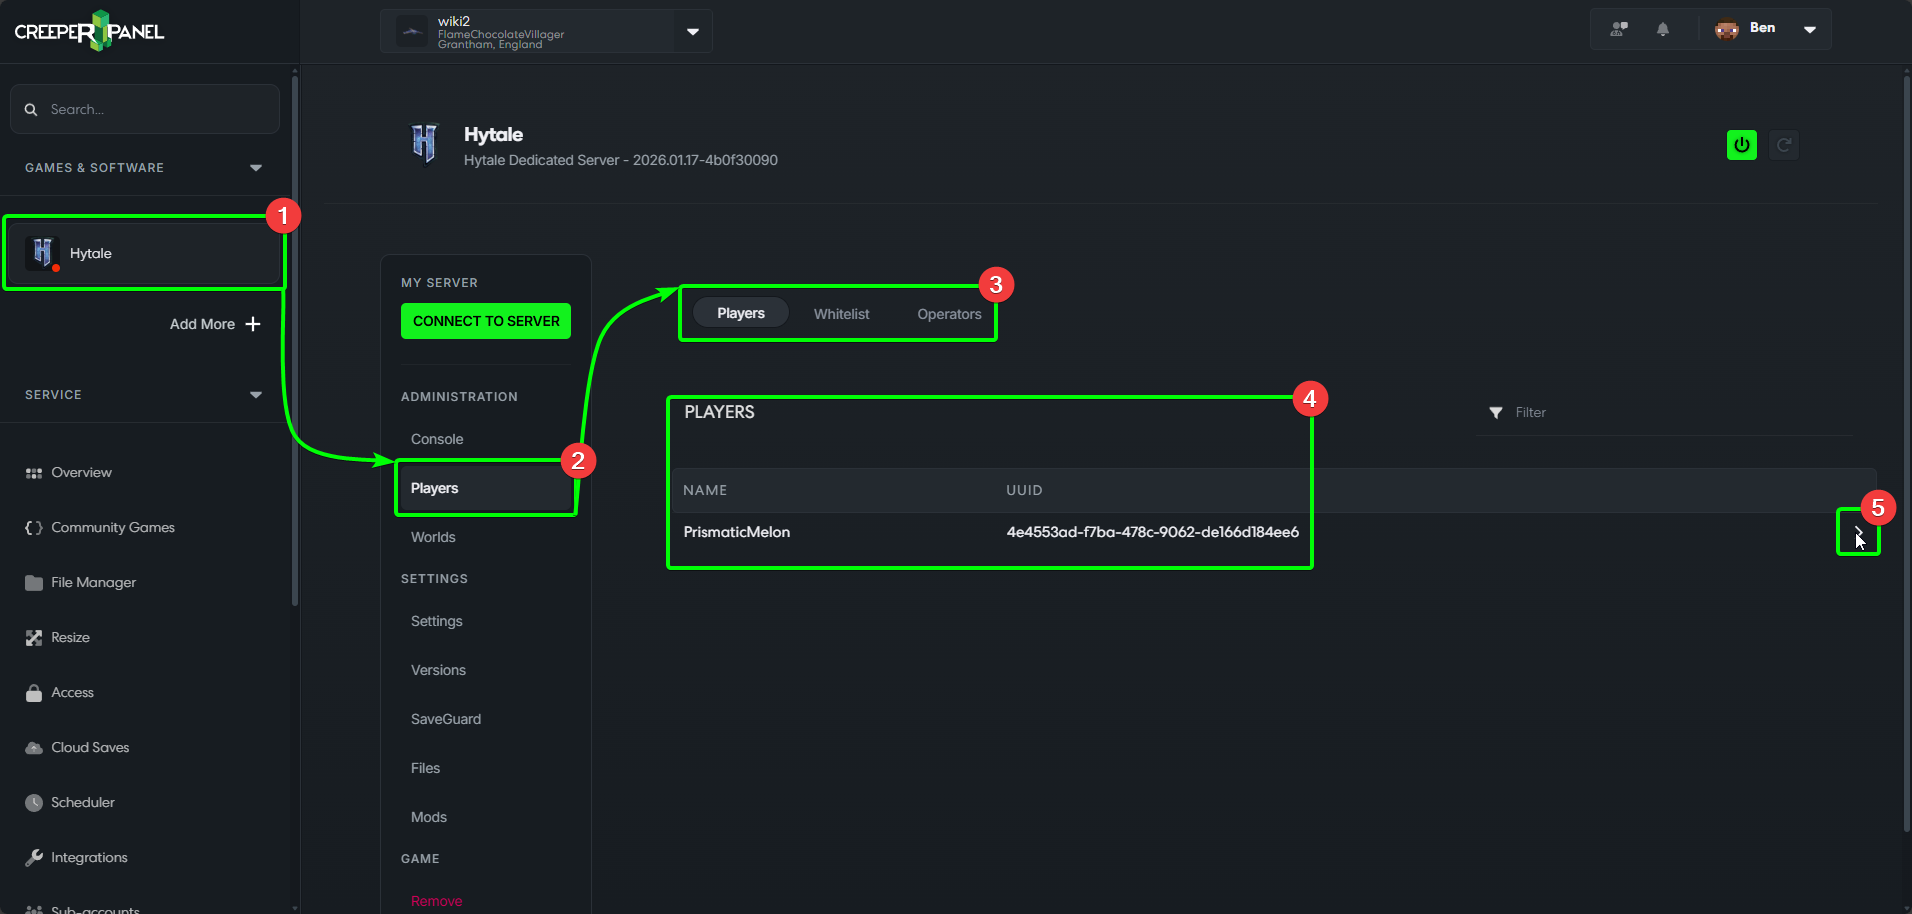
Task: Click the Hytale game icon in sidebar
Action: click(42, 253)
